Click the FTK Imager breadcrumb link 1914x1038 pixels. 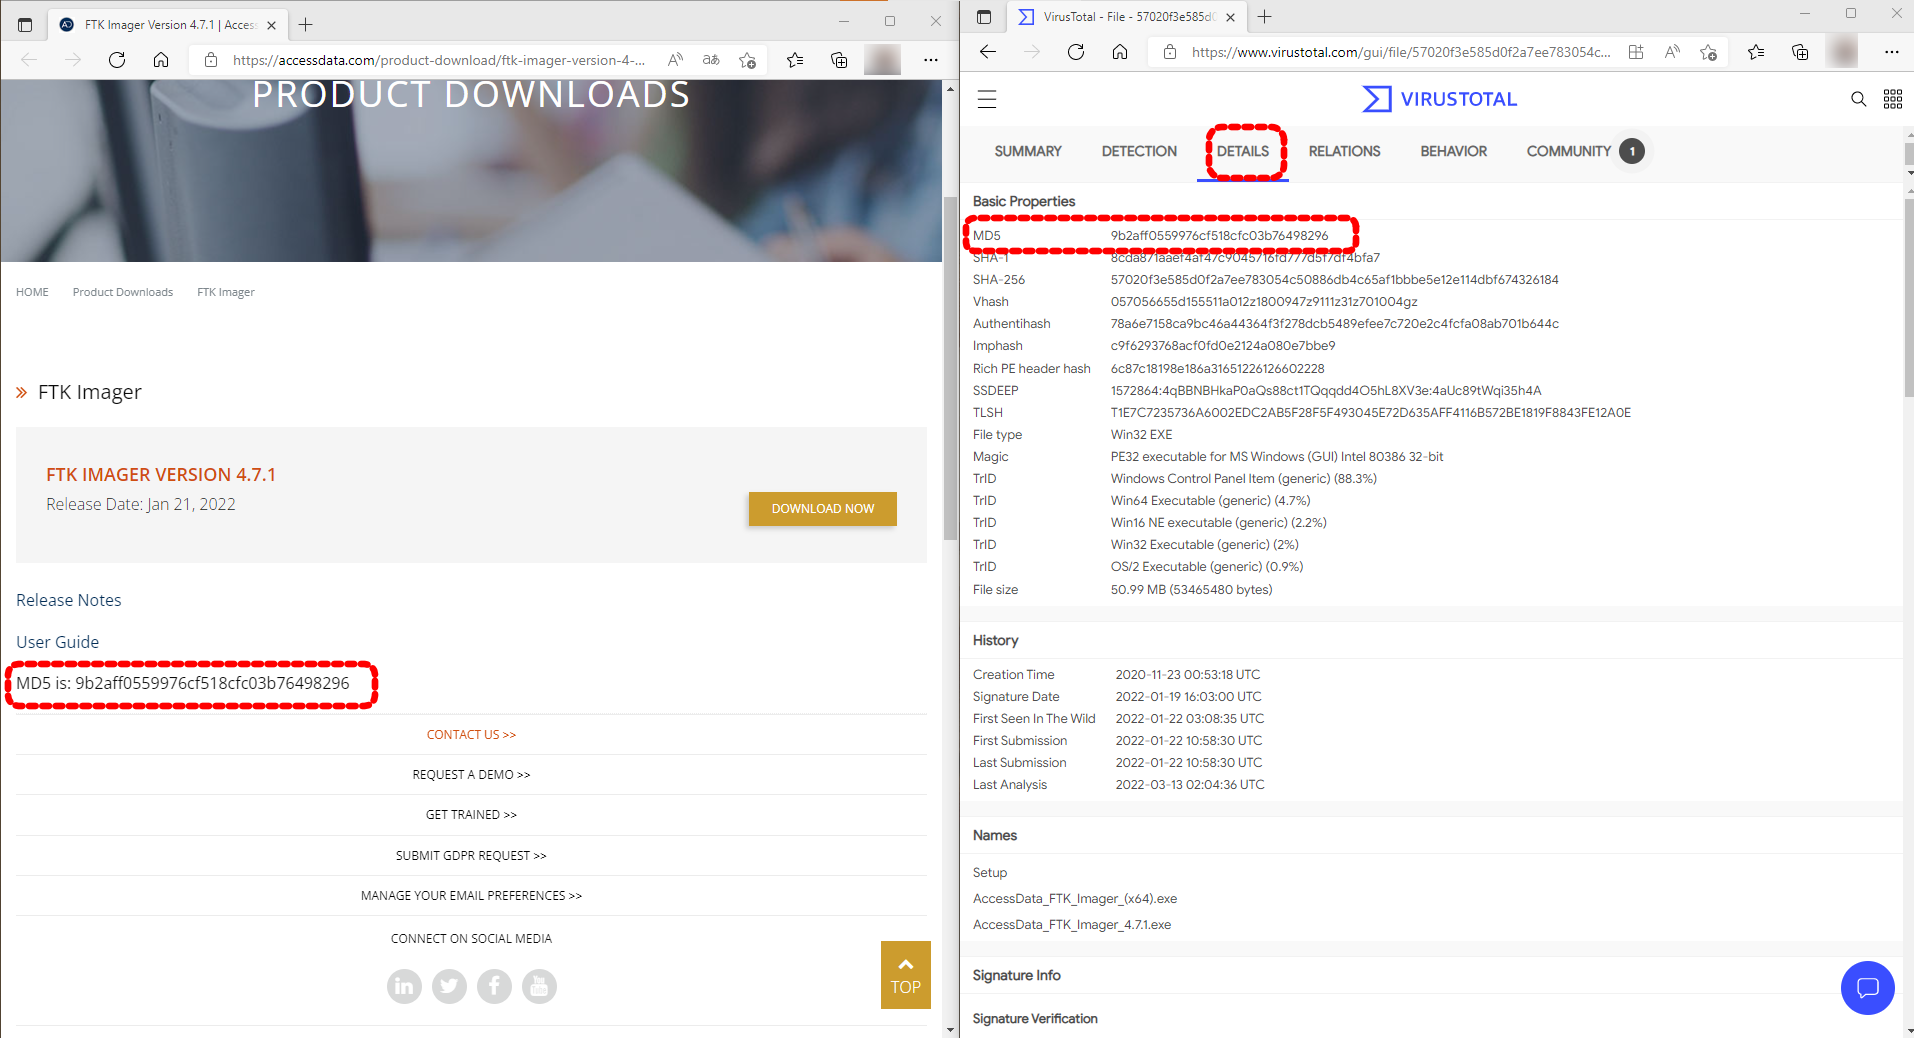click(x=226, y=292)
